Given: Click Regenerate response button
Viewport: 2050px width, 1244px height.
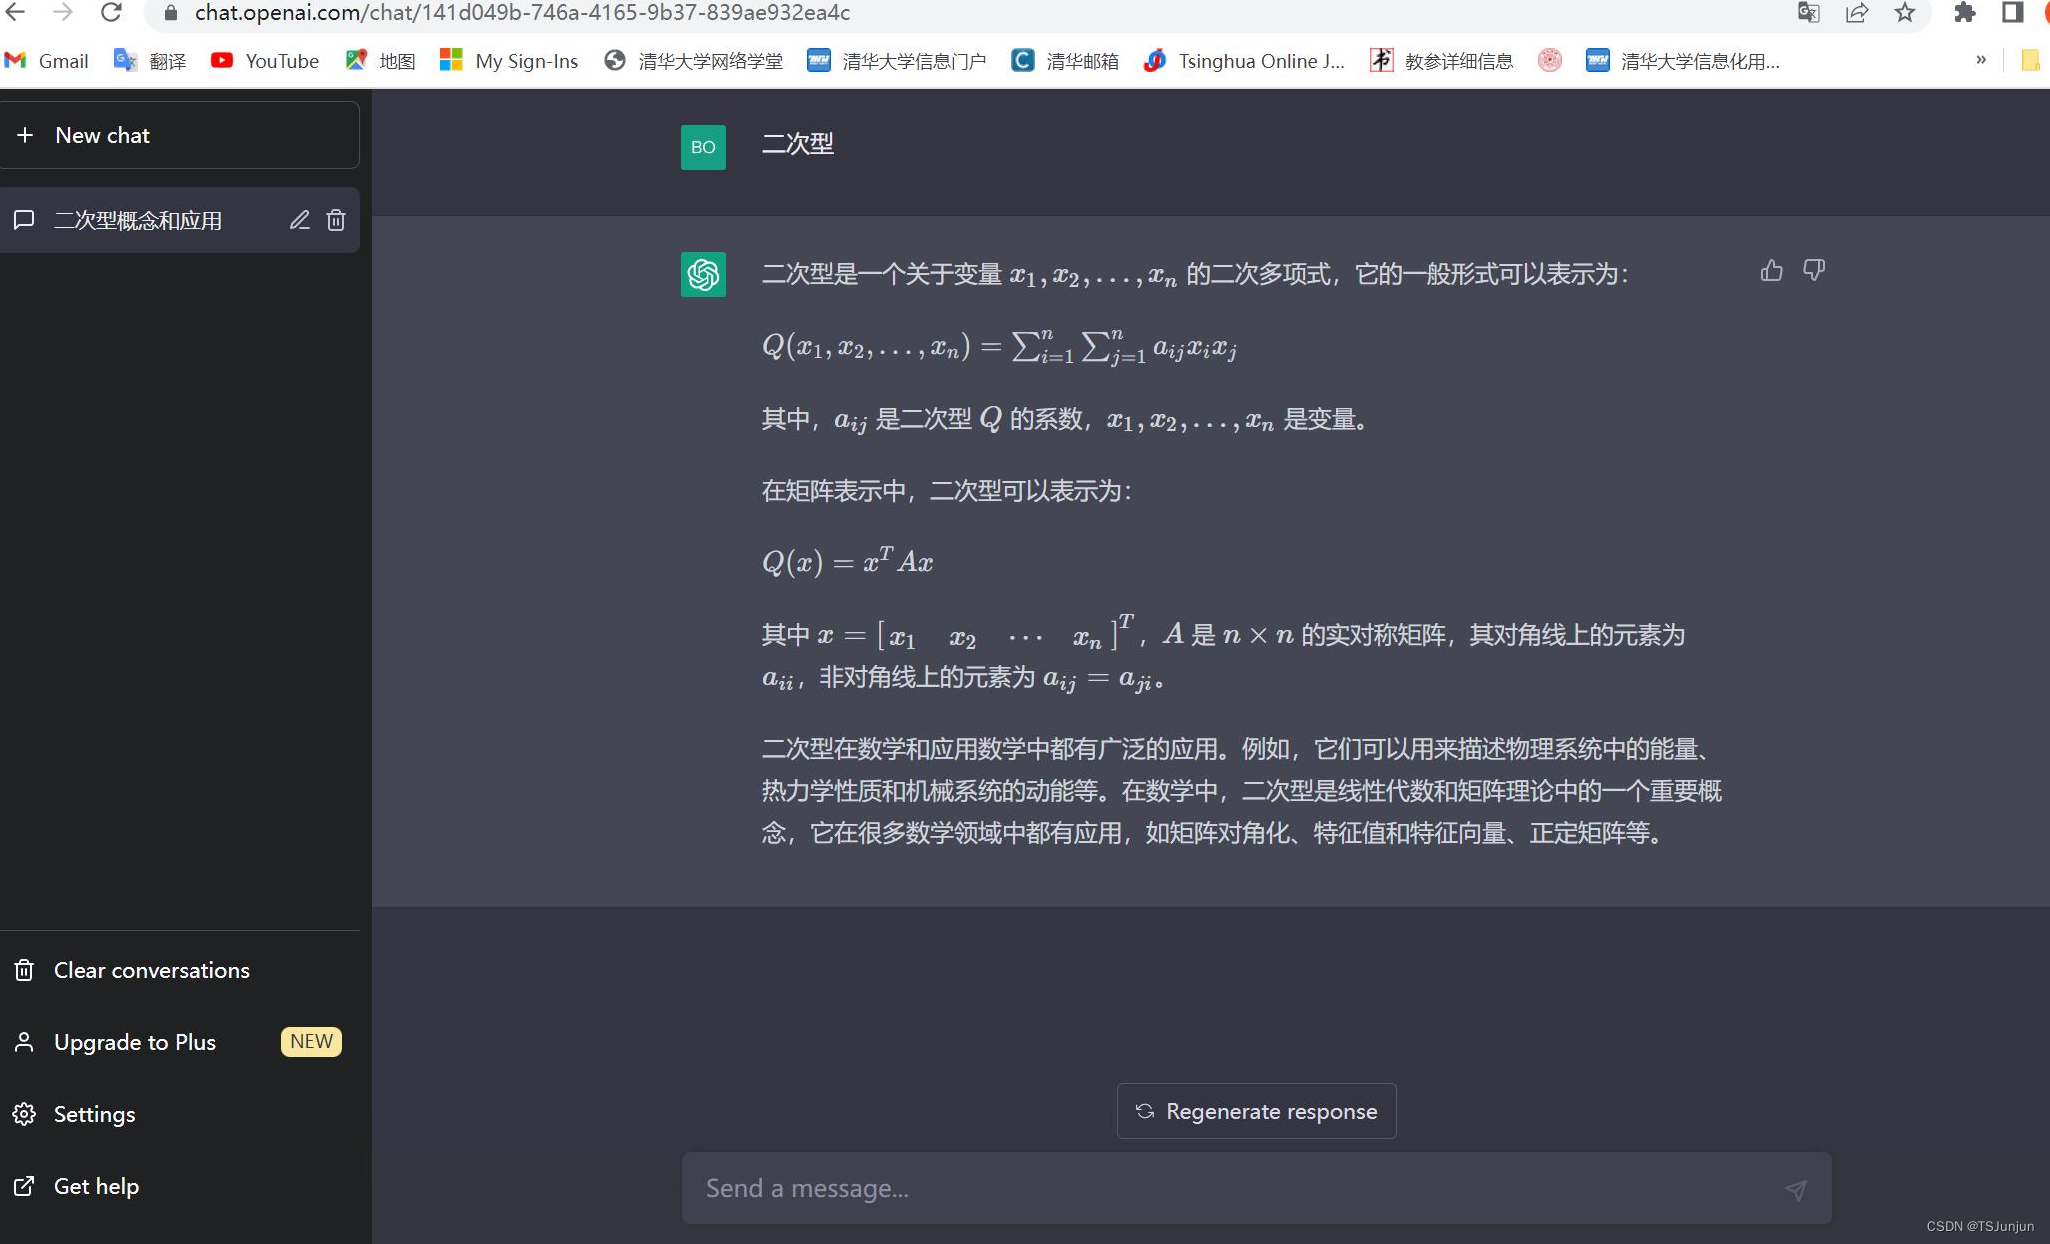Looking at the screenshot, I should 1255,1112.
